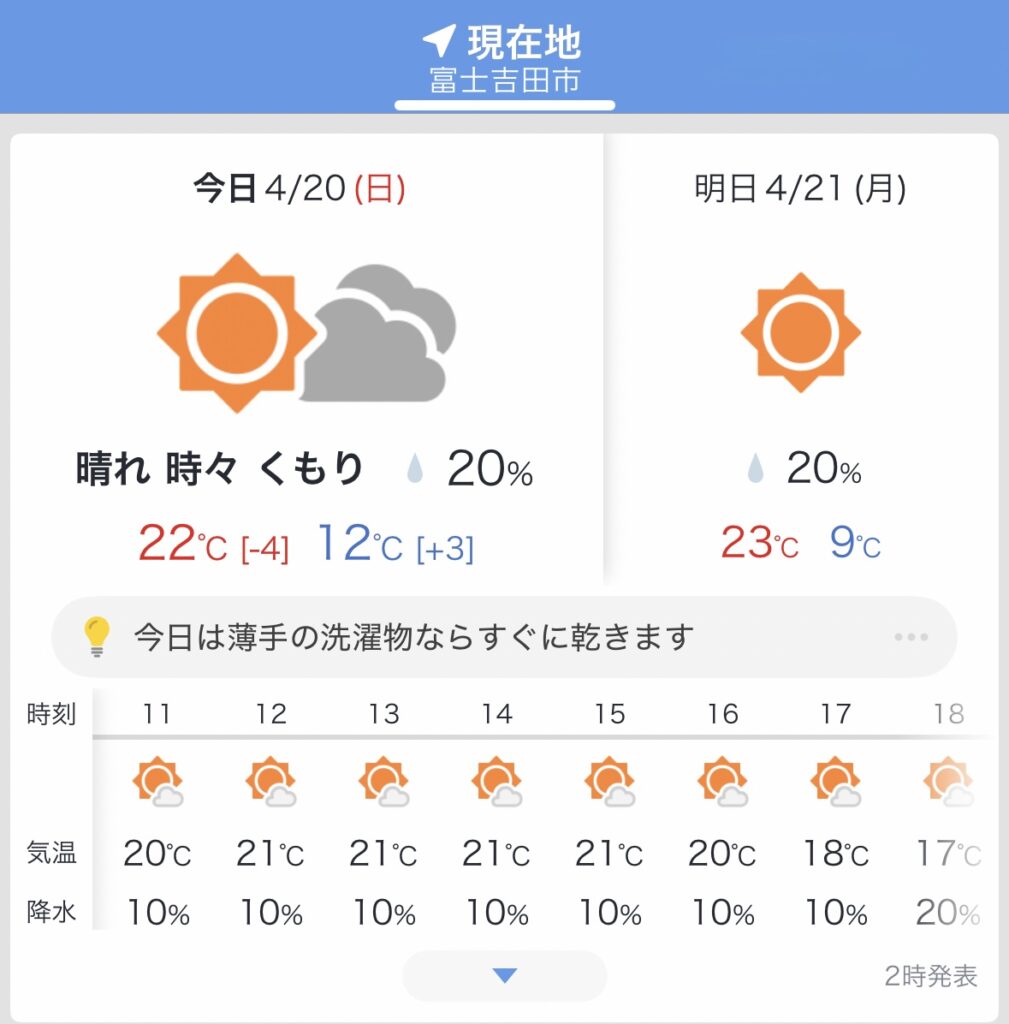Tap the 2時発表 update time label
This screenshot has height=1024, width=1009.
(931, 976)
